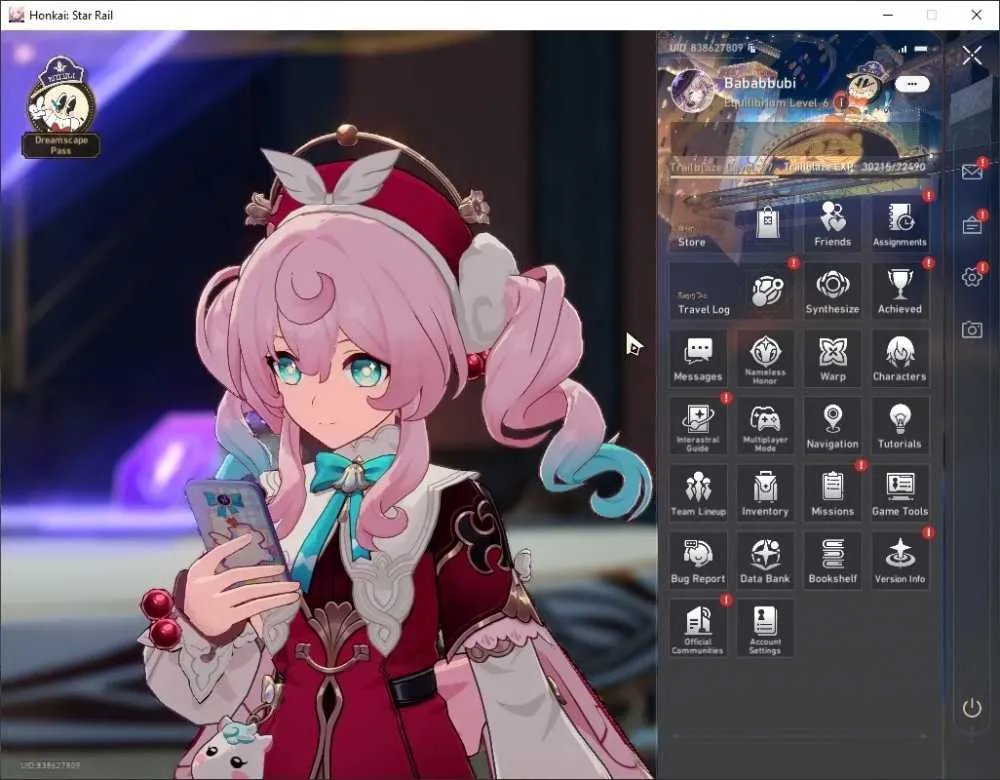Open the Bababbubi profile avatar

[x=694, y=92]
